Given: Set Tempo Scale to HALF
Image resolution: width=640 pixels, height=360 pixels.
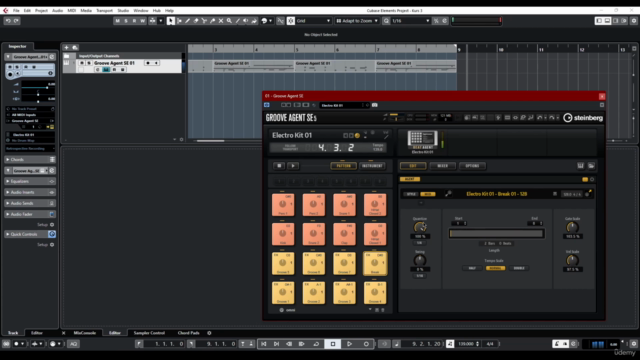Looking at the screenshot, I should click(472, 268).
